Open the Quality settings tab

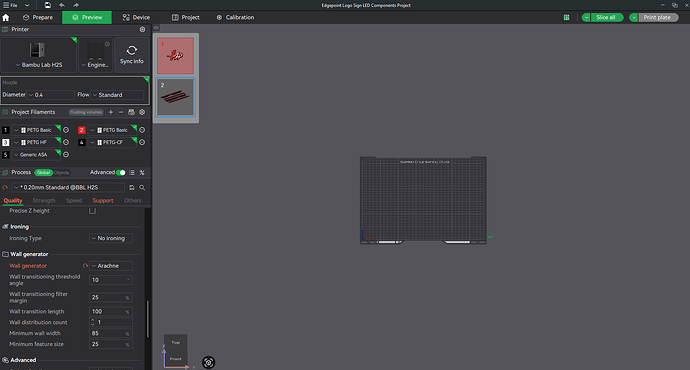tap(13, 201)
